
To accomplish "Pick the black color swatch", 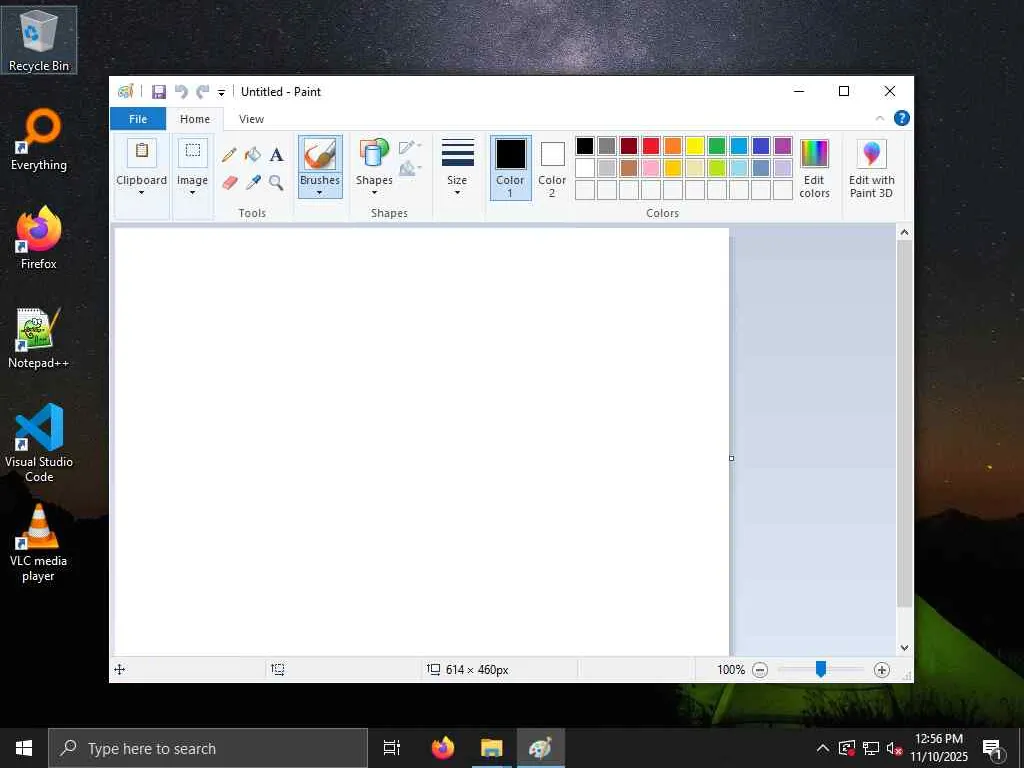I will [x=585, y=146].
